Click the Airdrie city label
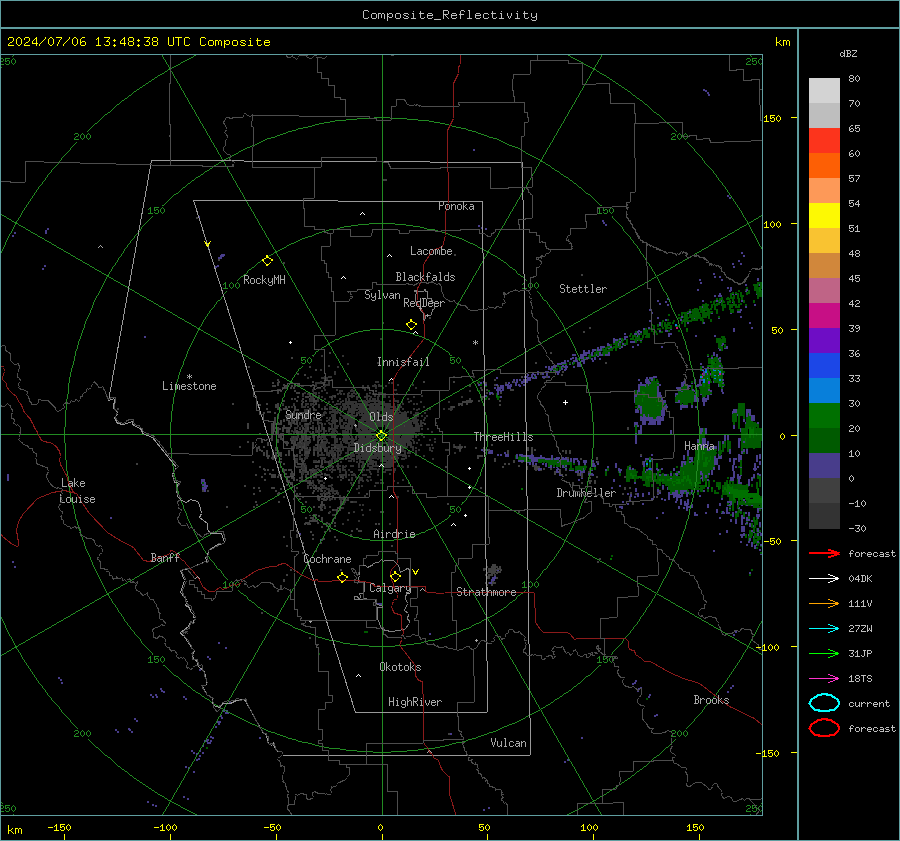This screenshot has height=841, width=900. [x=394, y=534]
